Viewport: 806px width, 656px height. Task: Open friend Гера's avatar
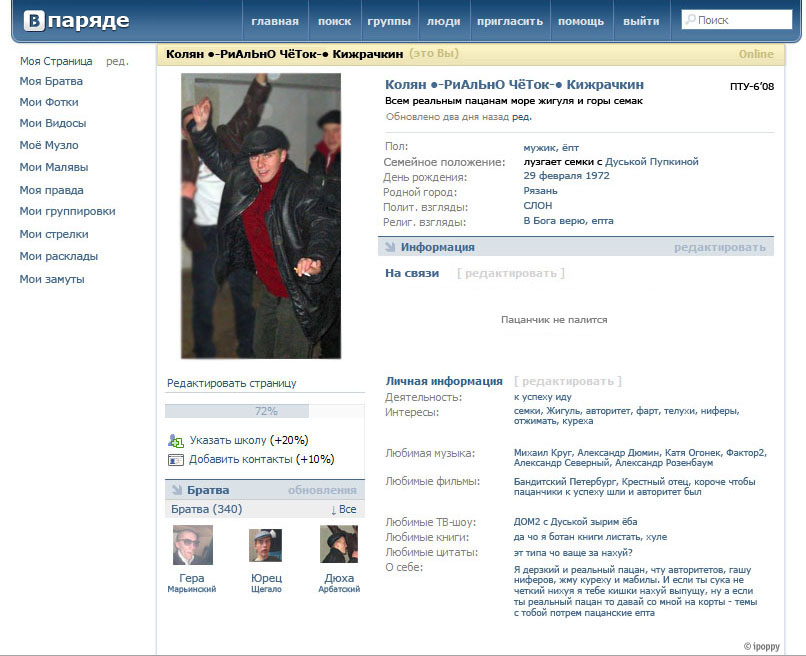[x=192, y=545]
